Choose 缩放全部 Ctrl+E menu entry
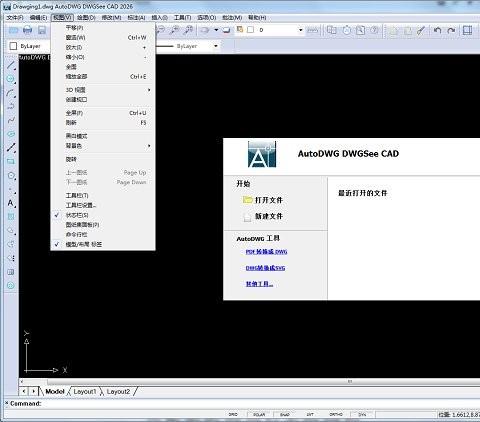The image size is (480, 422). [x=103, y=77]
